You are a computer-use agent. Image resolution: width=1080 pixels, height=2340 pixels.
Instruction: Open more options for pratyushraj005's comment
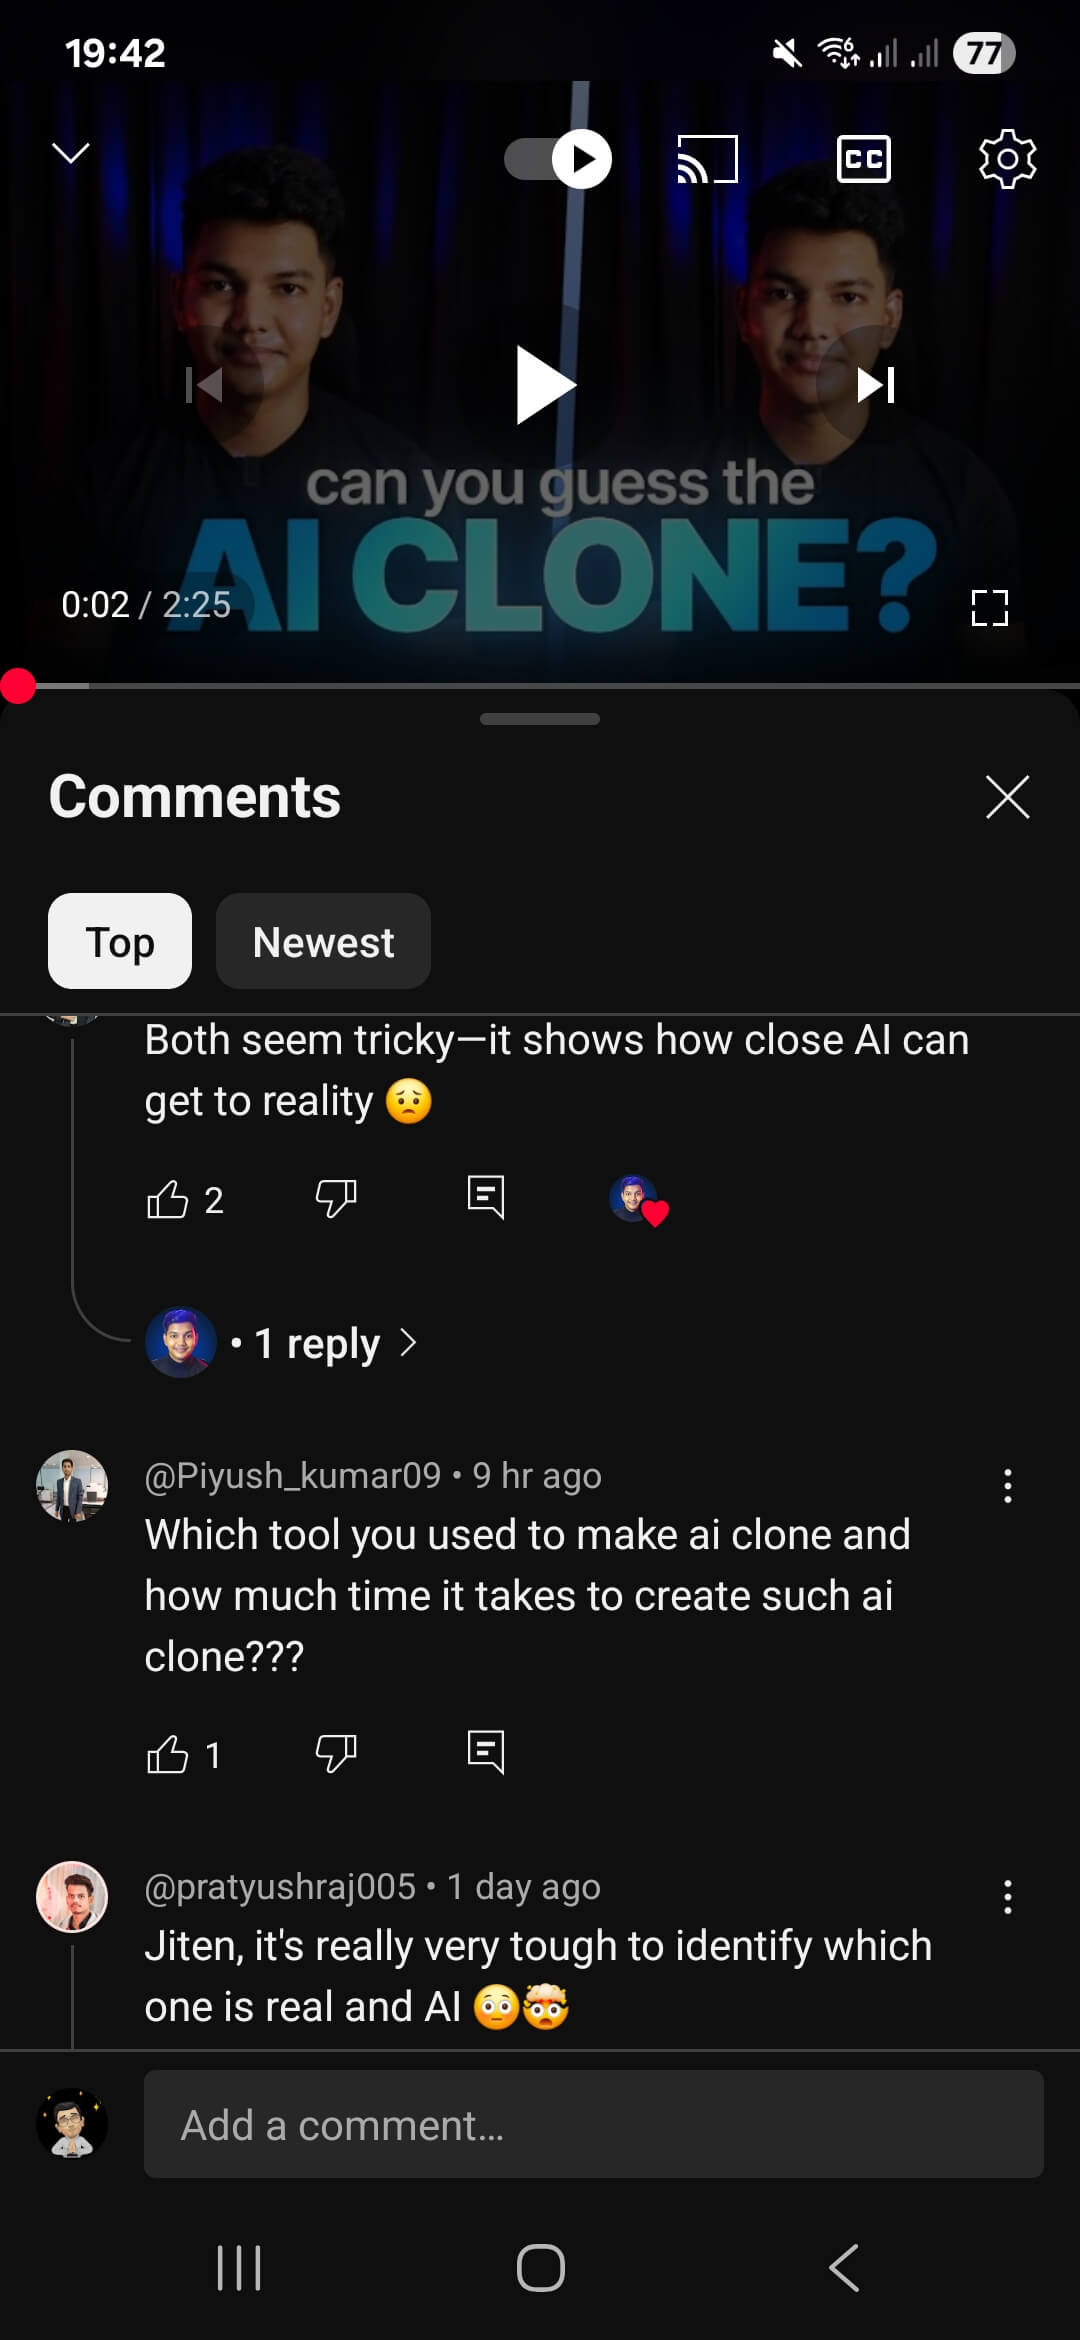pyautogui.click(x=1007, y=1897)
